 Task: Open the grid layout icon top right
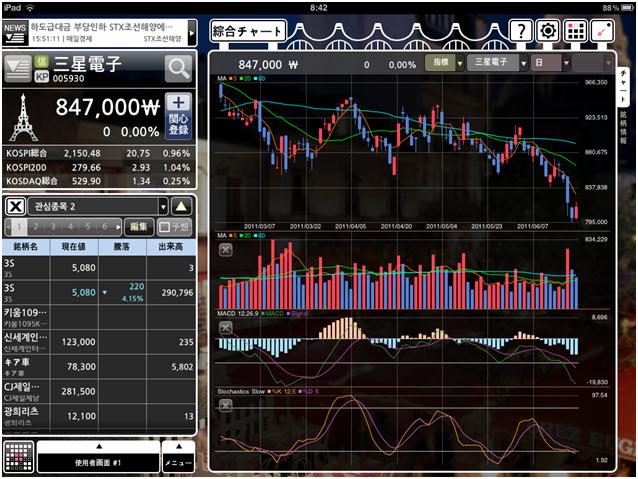[x=575, y=31]
